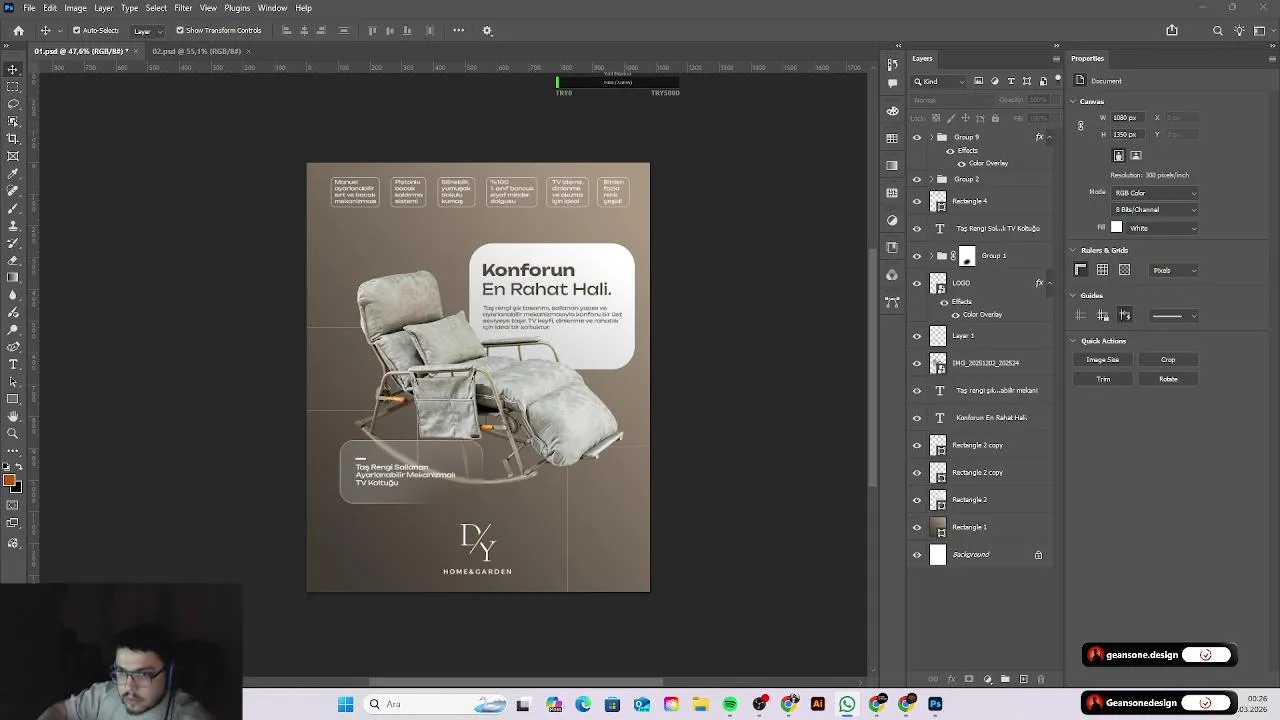The image size is (1280, 720).
Task: Select the Zoom tool
Action: tap(13, 433)
